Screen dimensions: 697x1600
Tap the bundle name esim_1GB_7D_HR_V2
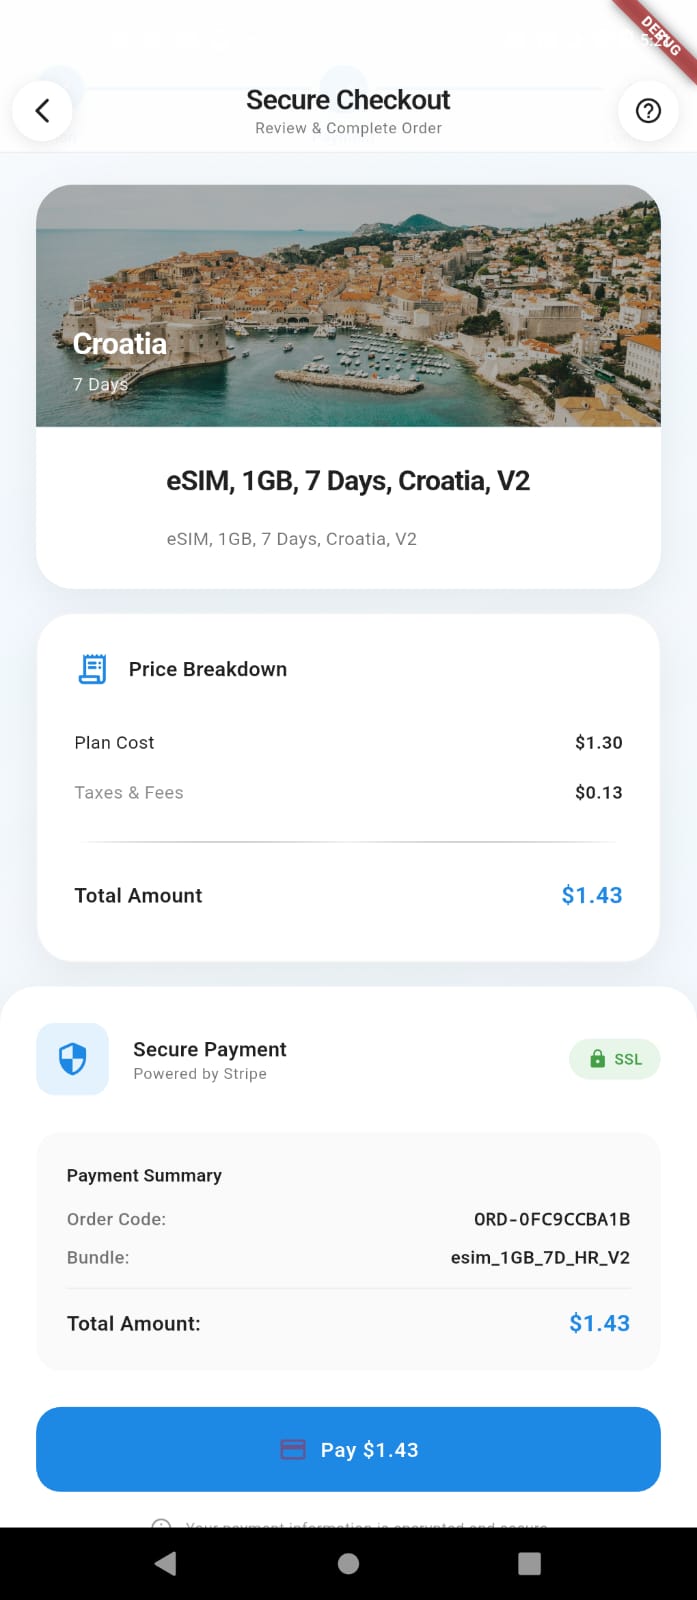tap(540, 1257)
